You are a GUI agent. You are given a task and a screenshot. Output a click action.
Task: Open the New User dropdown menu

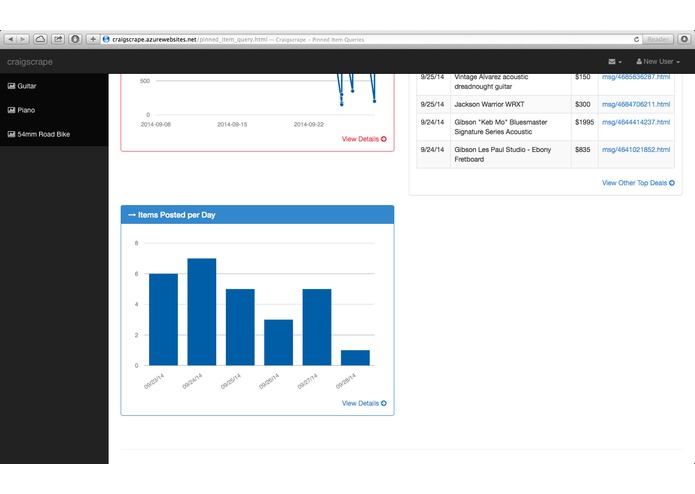tap(658, 62)
